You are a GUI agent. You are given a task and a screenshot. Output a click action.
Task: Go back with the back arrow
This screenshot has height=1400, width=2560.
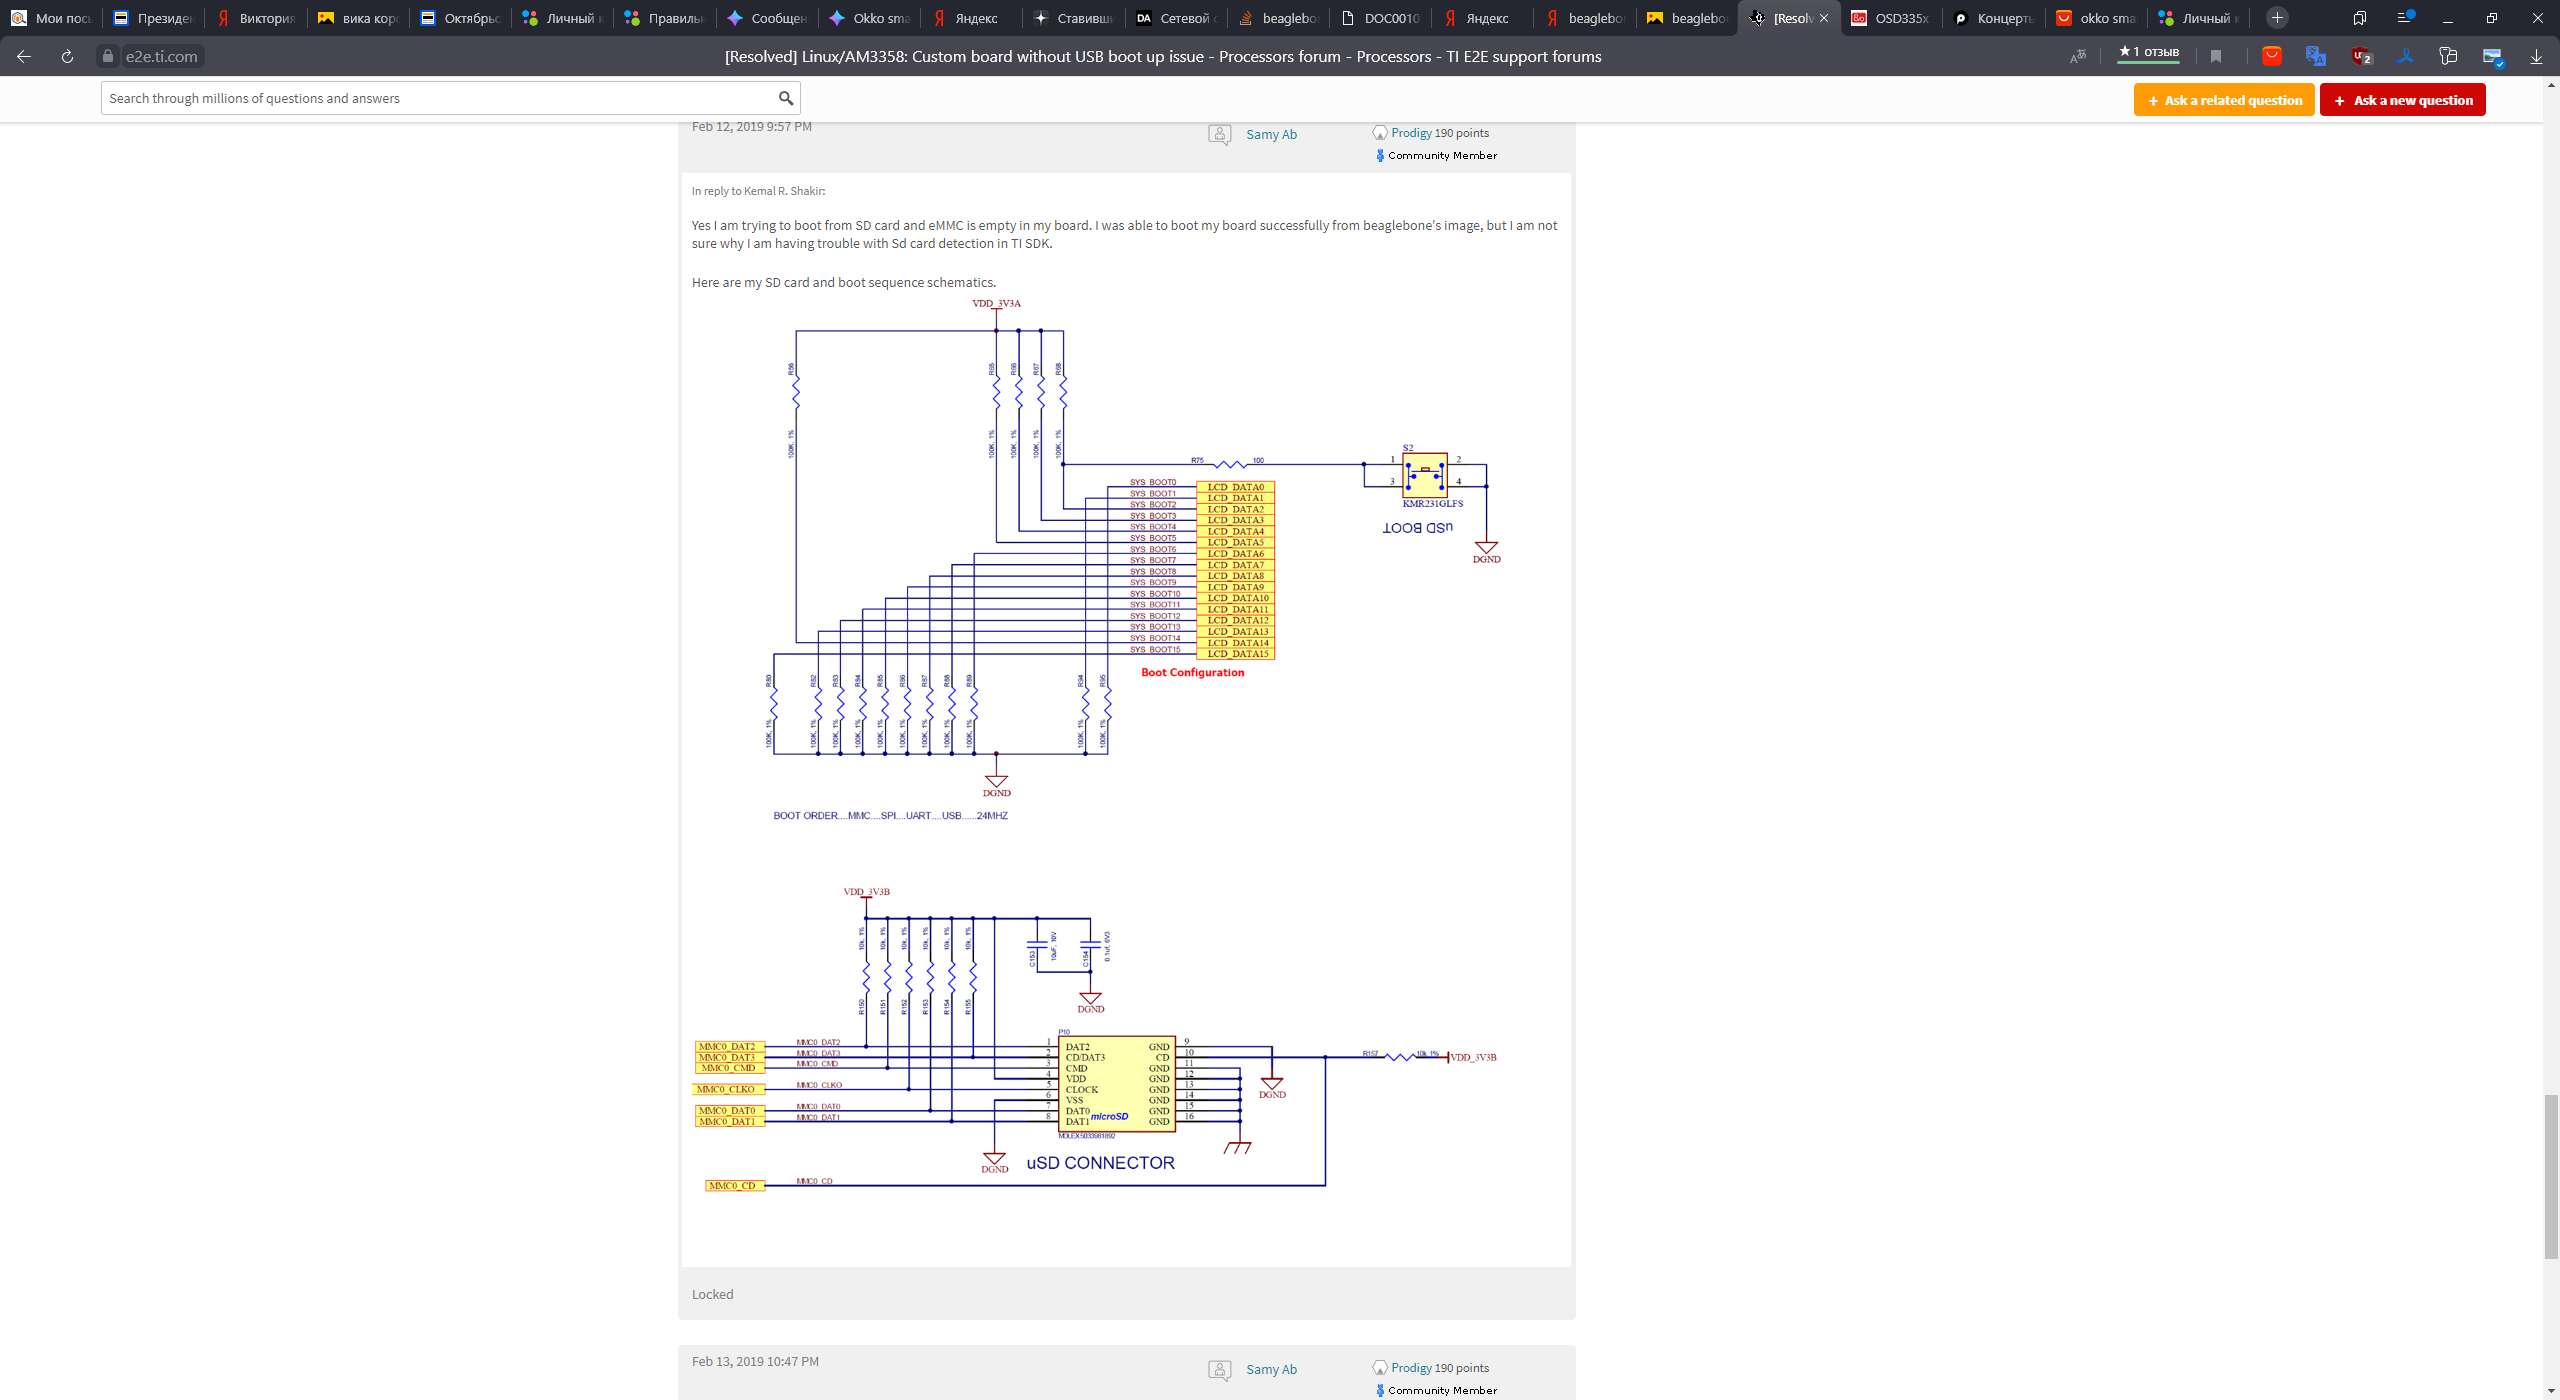[x=24, y=57]
